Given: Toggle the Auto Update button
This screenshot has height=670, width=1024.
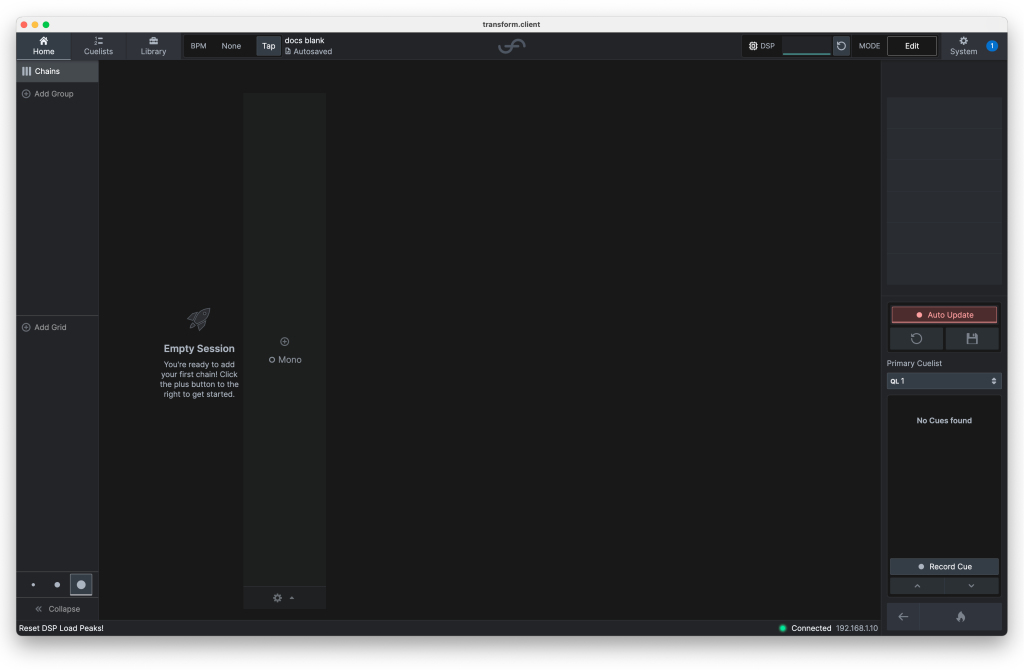Looking at the screenshot, I should click(x=944, y=315).
